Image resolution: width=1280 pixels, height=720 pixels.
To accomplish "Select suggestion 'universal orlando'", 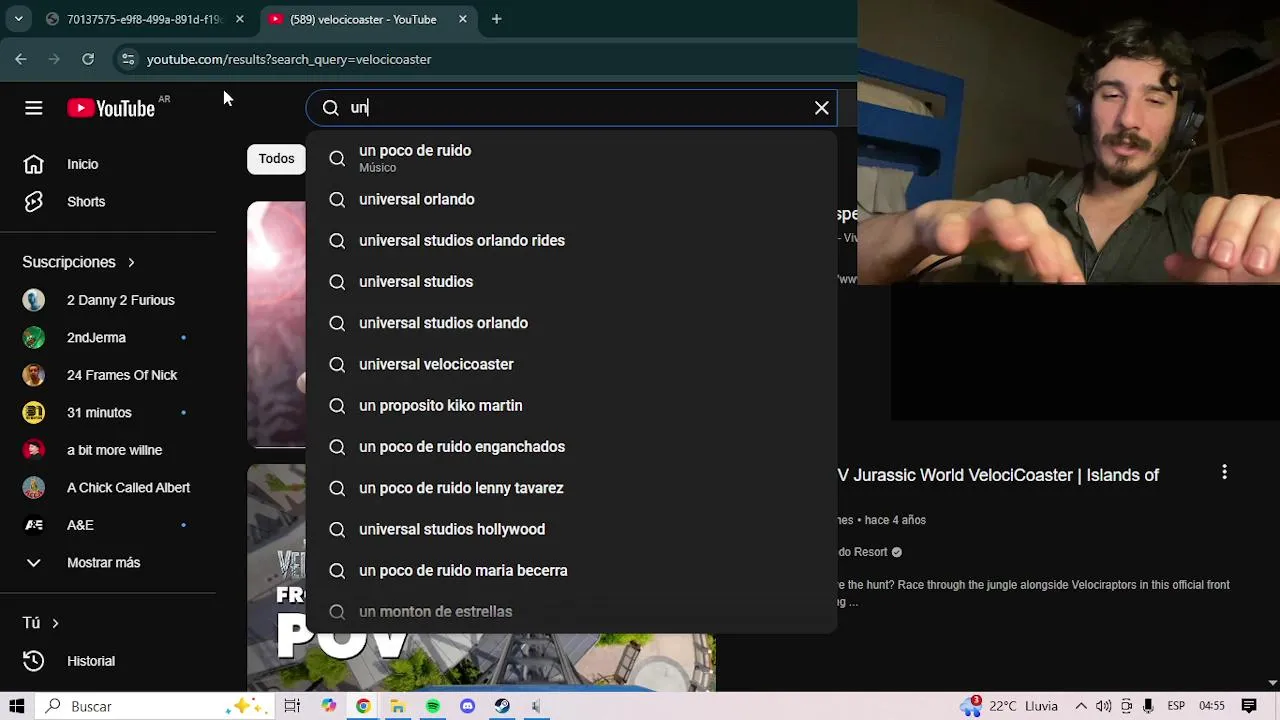I will tap(571, 199).
